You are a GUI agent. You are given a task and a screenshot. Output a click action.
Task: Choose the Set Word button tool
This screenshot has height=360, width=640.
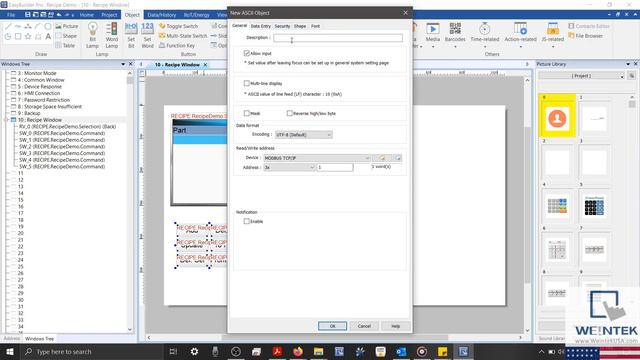tap(147, 35)
